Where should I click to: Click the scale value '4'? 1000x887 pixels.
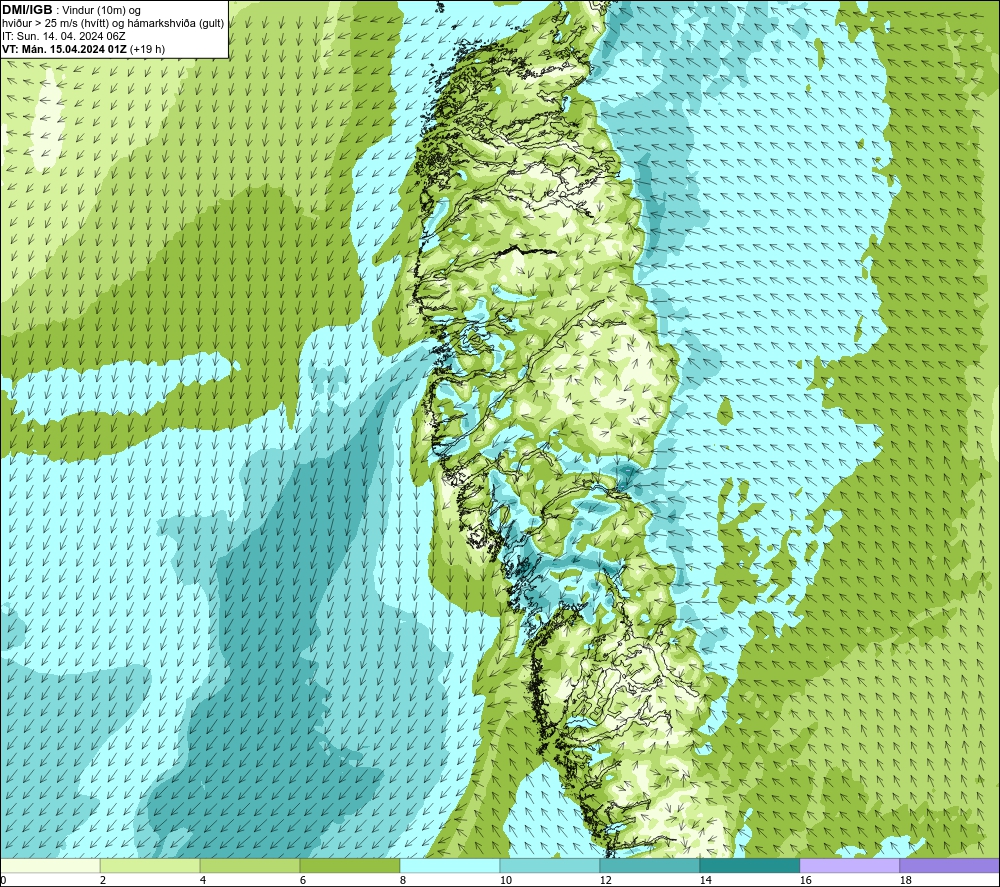[x=203, y=881]
